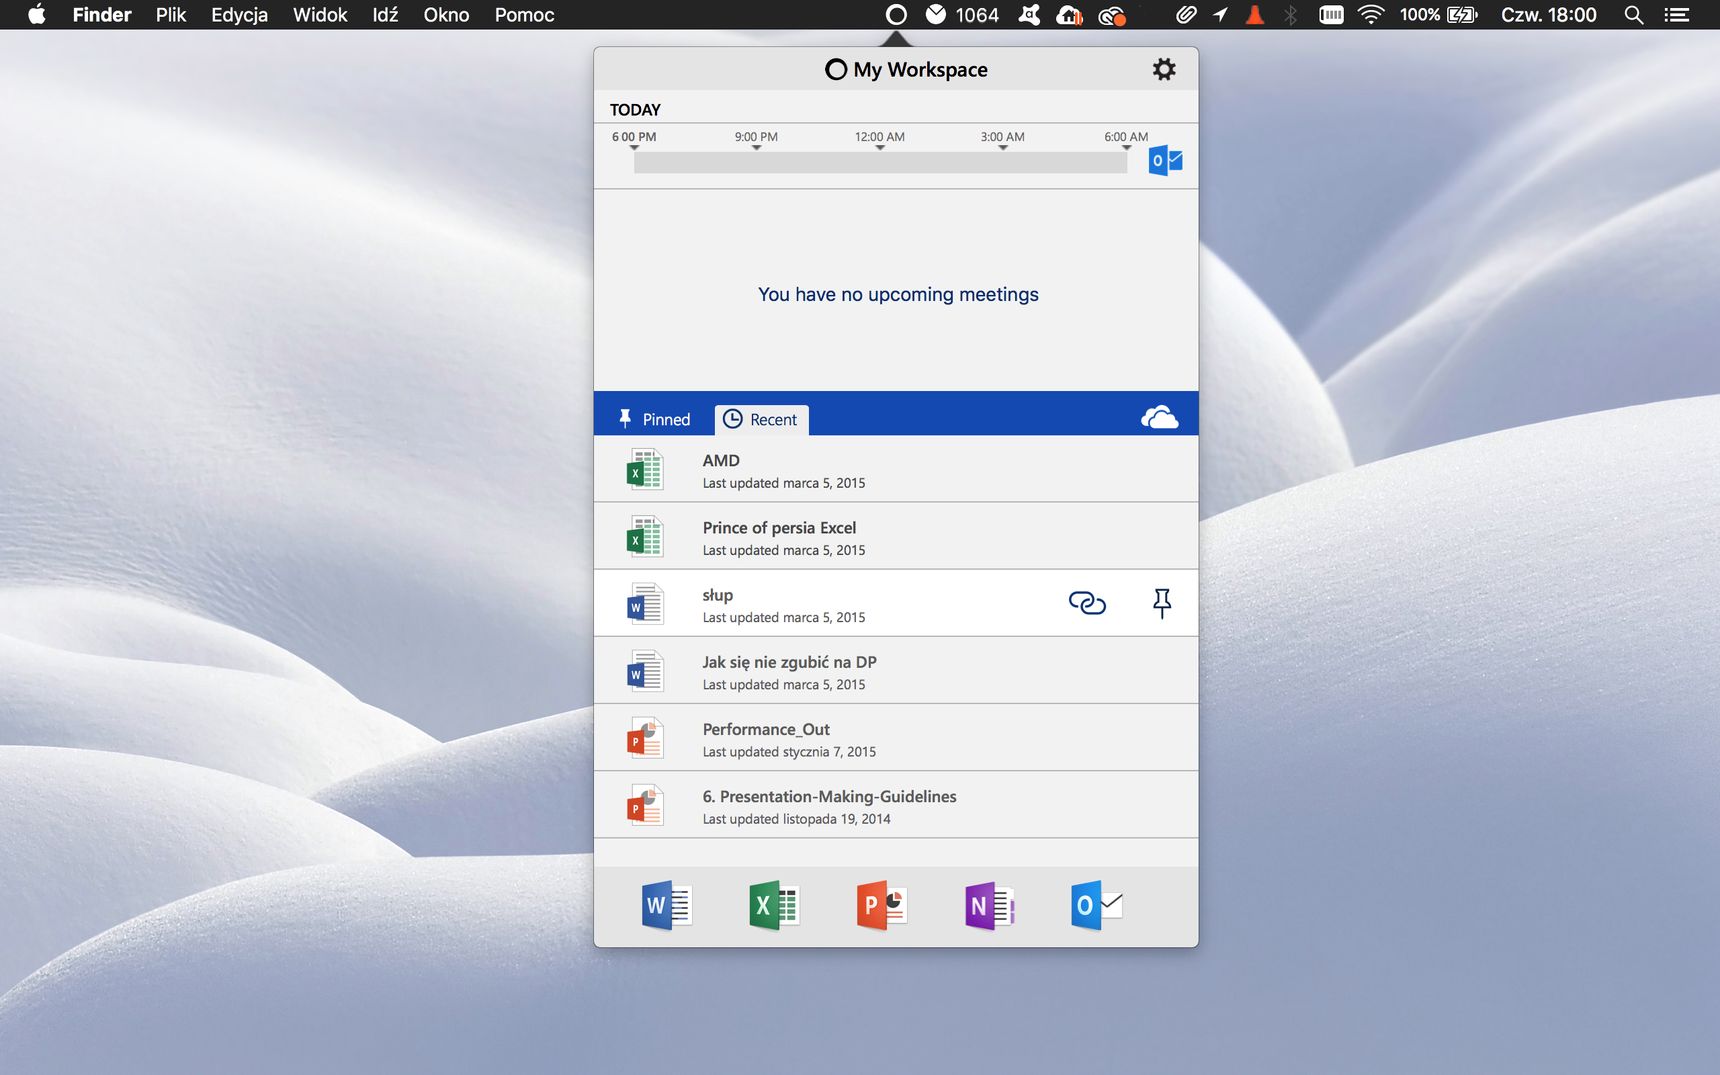Copy link for the słup document
1720x1075 pixels.
coord(1087,603)
